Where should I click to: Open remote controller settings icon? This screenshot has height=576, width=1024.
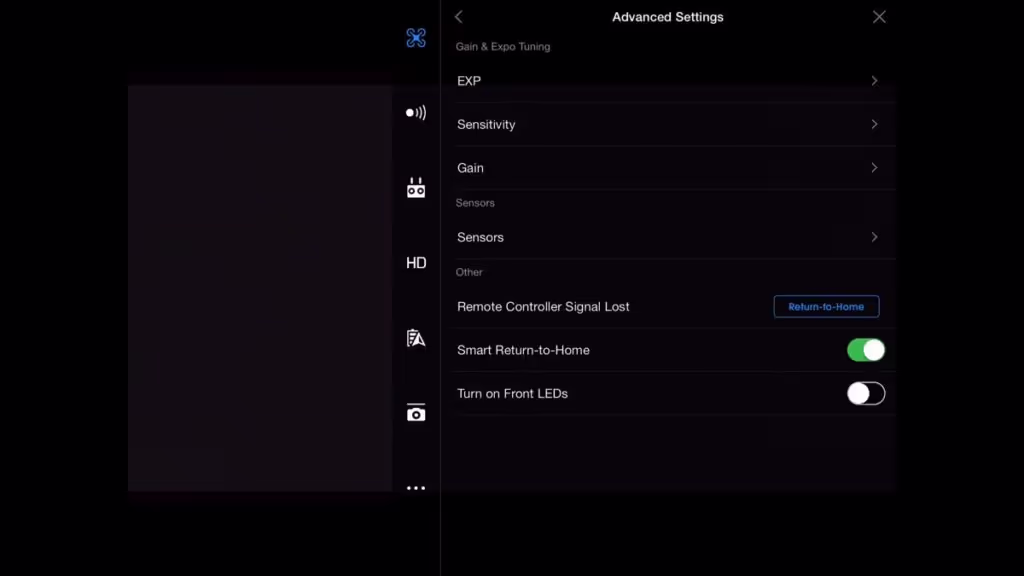click(x=416, y=188)
